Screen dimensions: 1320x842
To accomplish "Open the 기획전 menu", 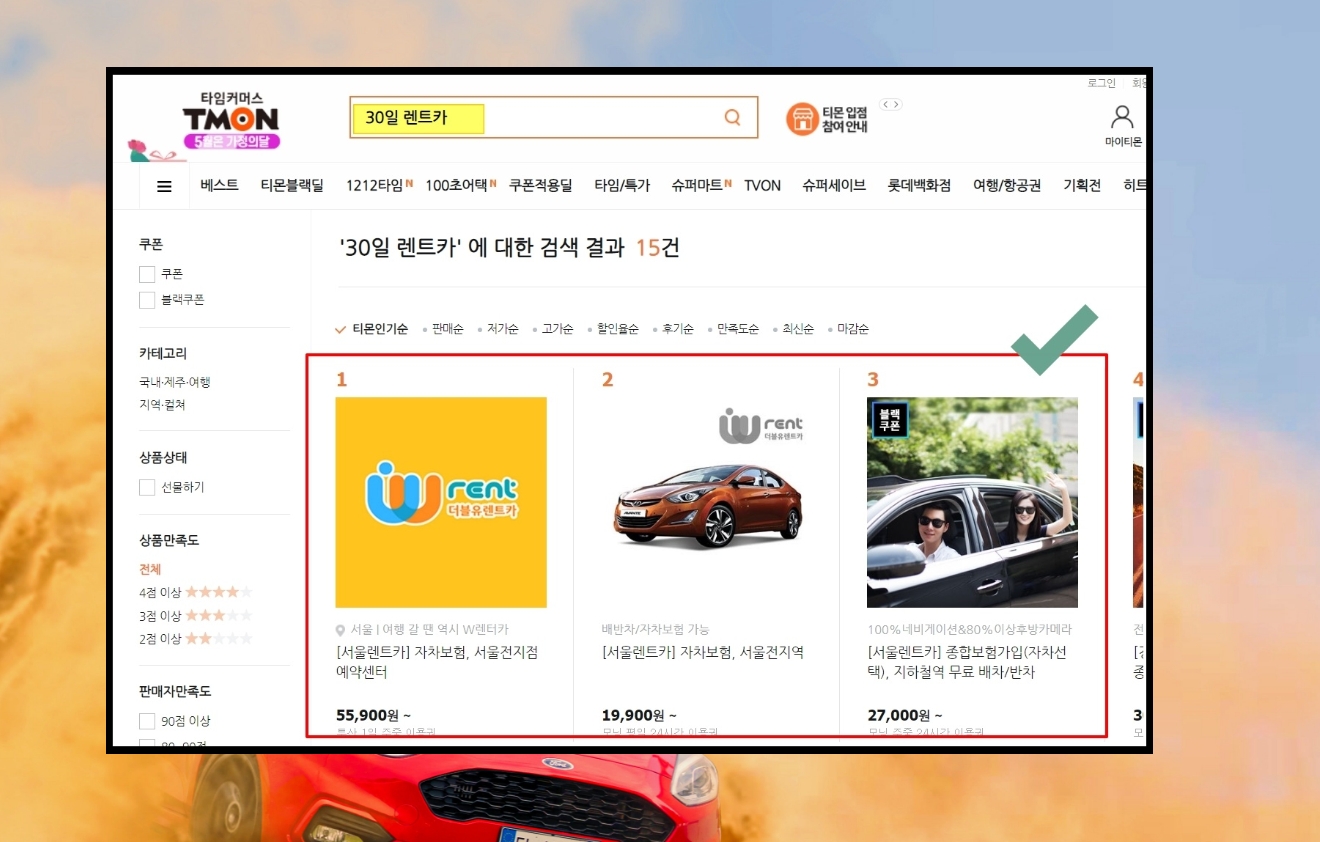I will (1082, 186).
